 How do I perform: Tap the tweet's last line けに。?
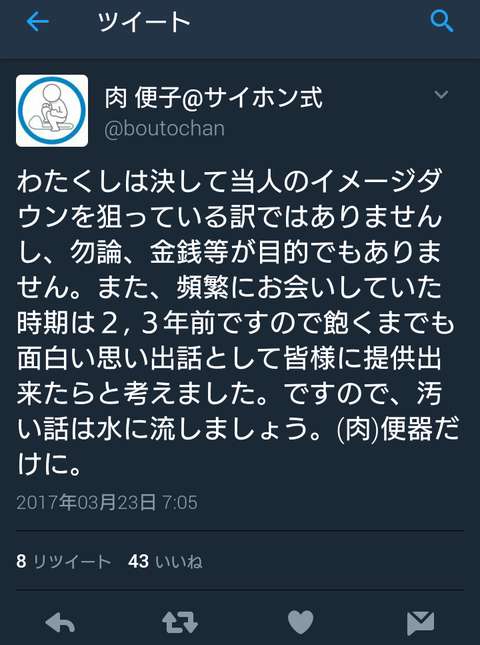click(50, 464)
